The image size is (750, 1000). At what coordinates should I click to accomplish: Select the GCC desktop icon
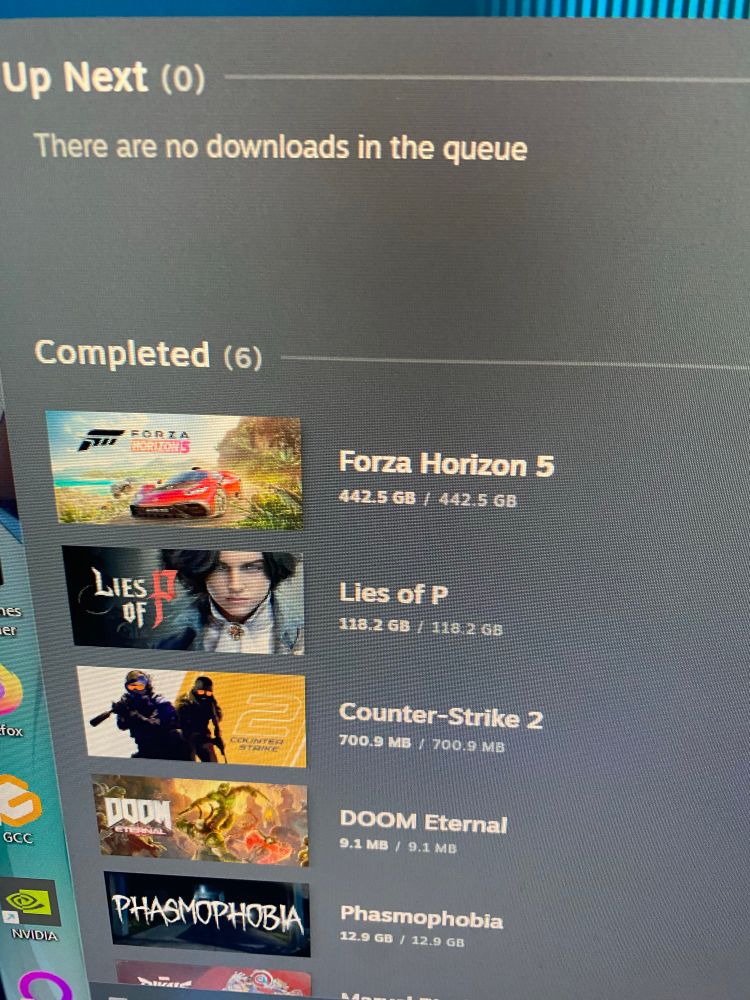point(17,801)
